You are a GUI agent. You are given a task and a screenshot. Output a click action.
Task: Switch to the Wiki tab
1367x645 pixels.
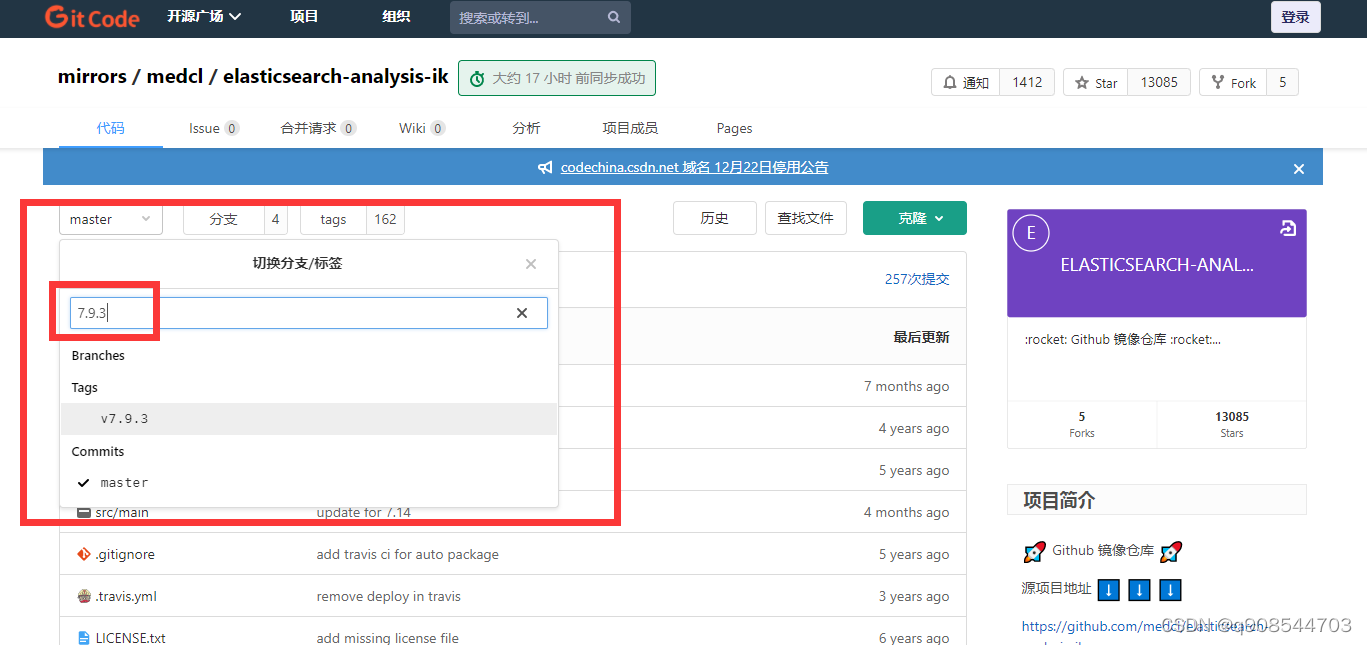click(x=422, y=128)
